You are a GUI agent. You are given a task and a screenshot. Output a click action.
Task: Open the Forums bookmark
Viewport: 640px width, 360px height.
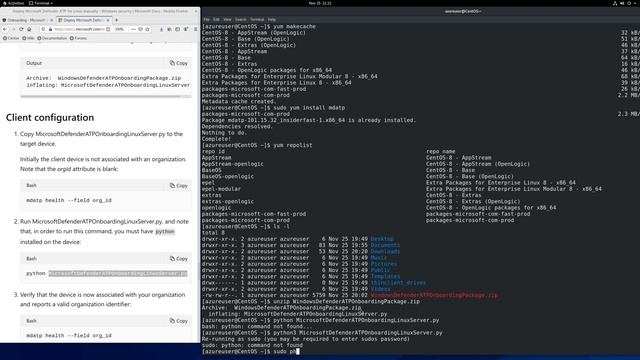pos(78,38)
